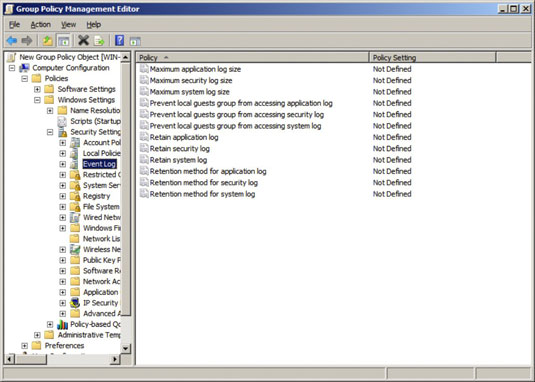Select 'Maximum system log size' policy
535x382 pixels.
click(189, 92)
